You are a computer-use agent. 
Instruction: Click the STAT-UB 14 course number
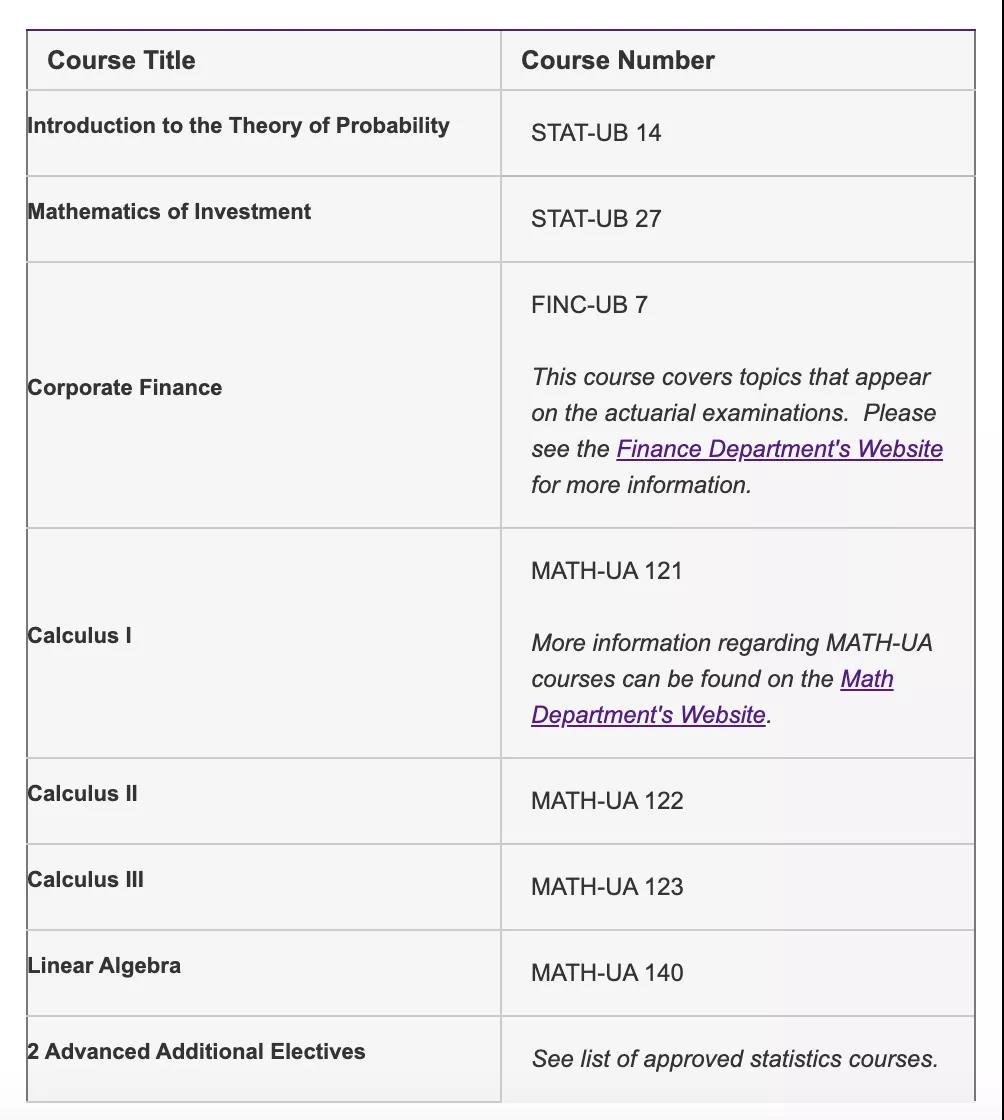596,133
